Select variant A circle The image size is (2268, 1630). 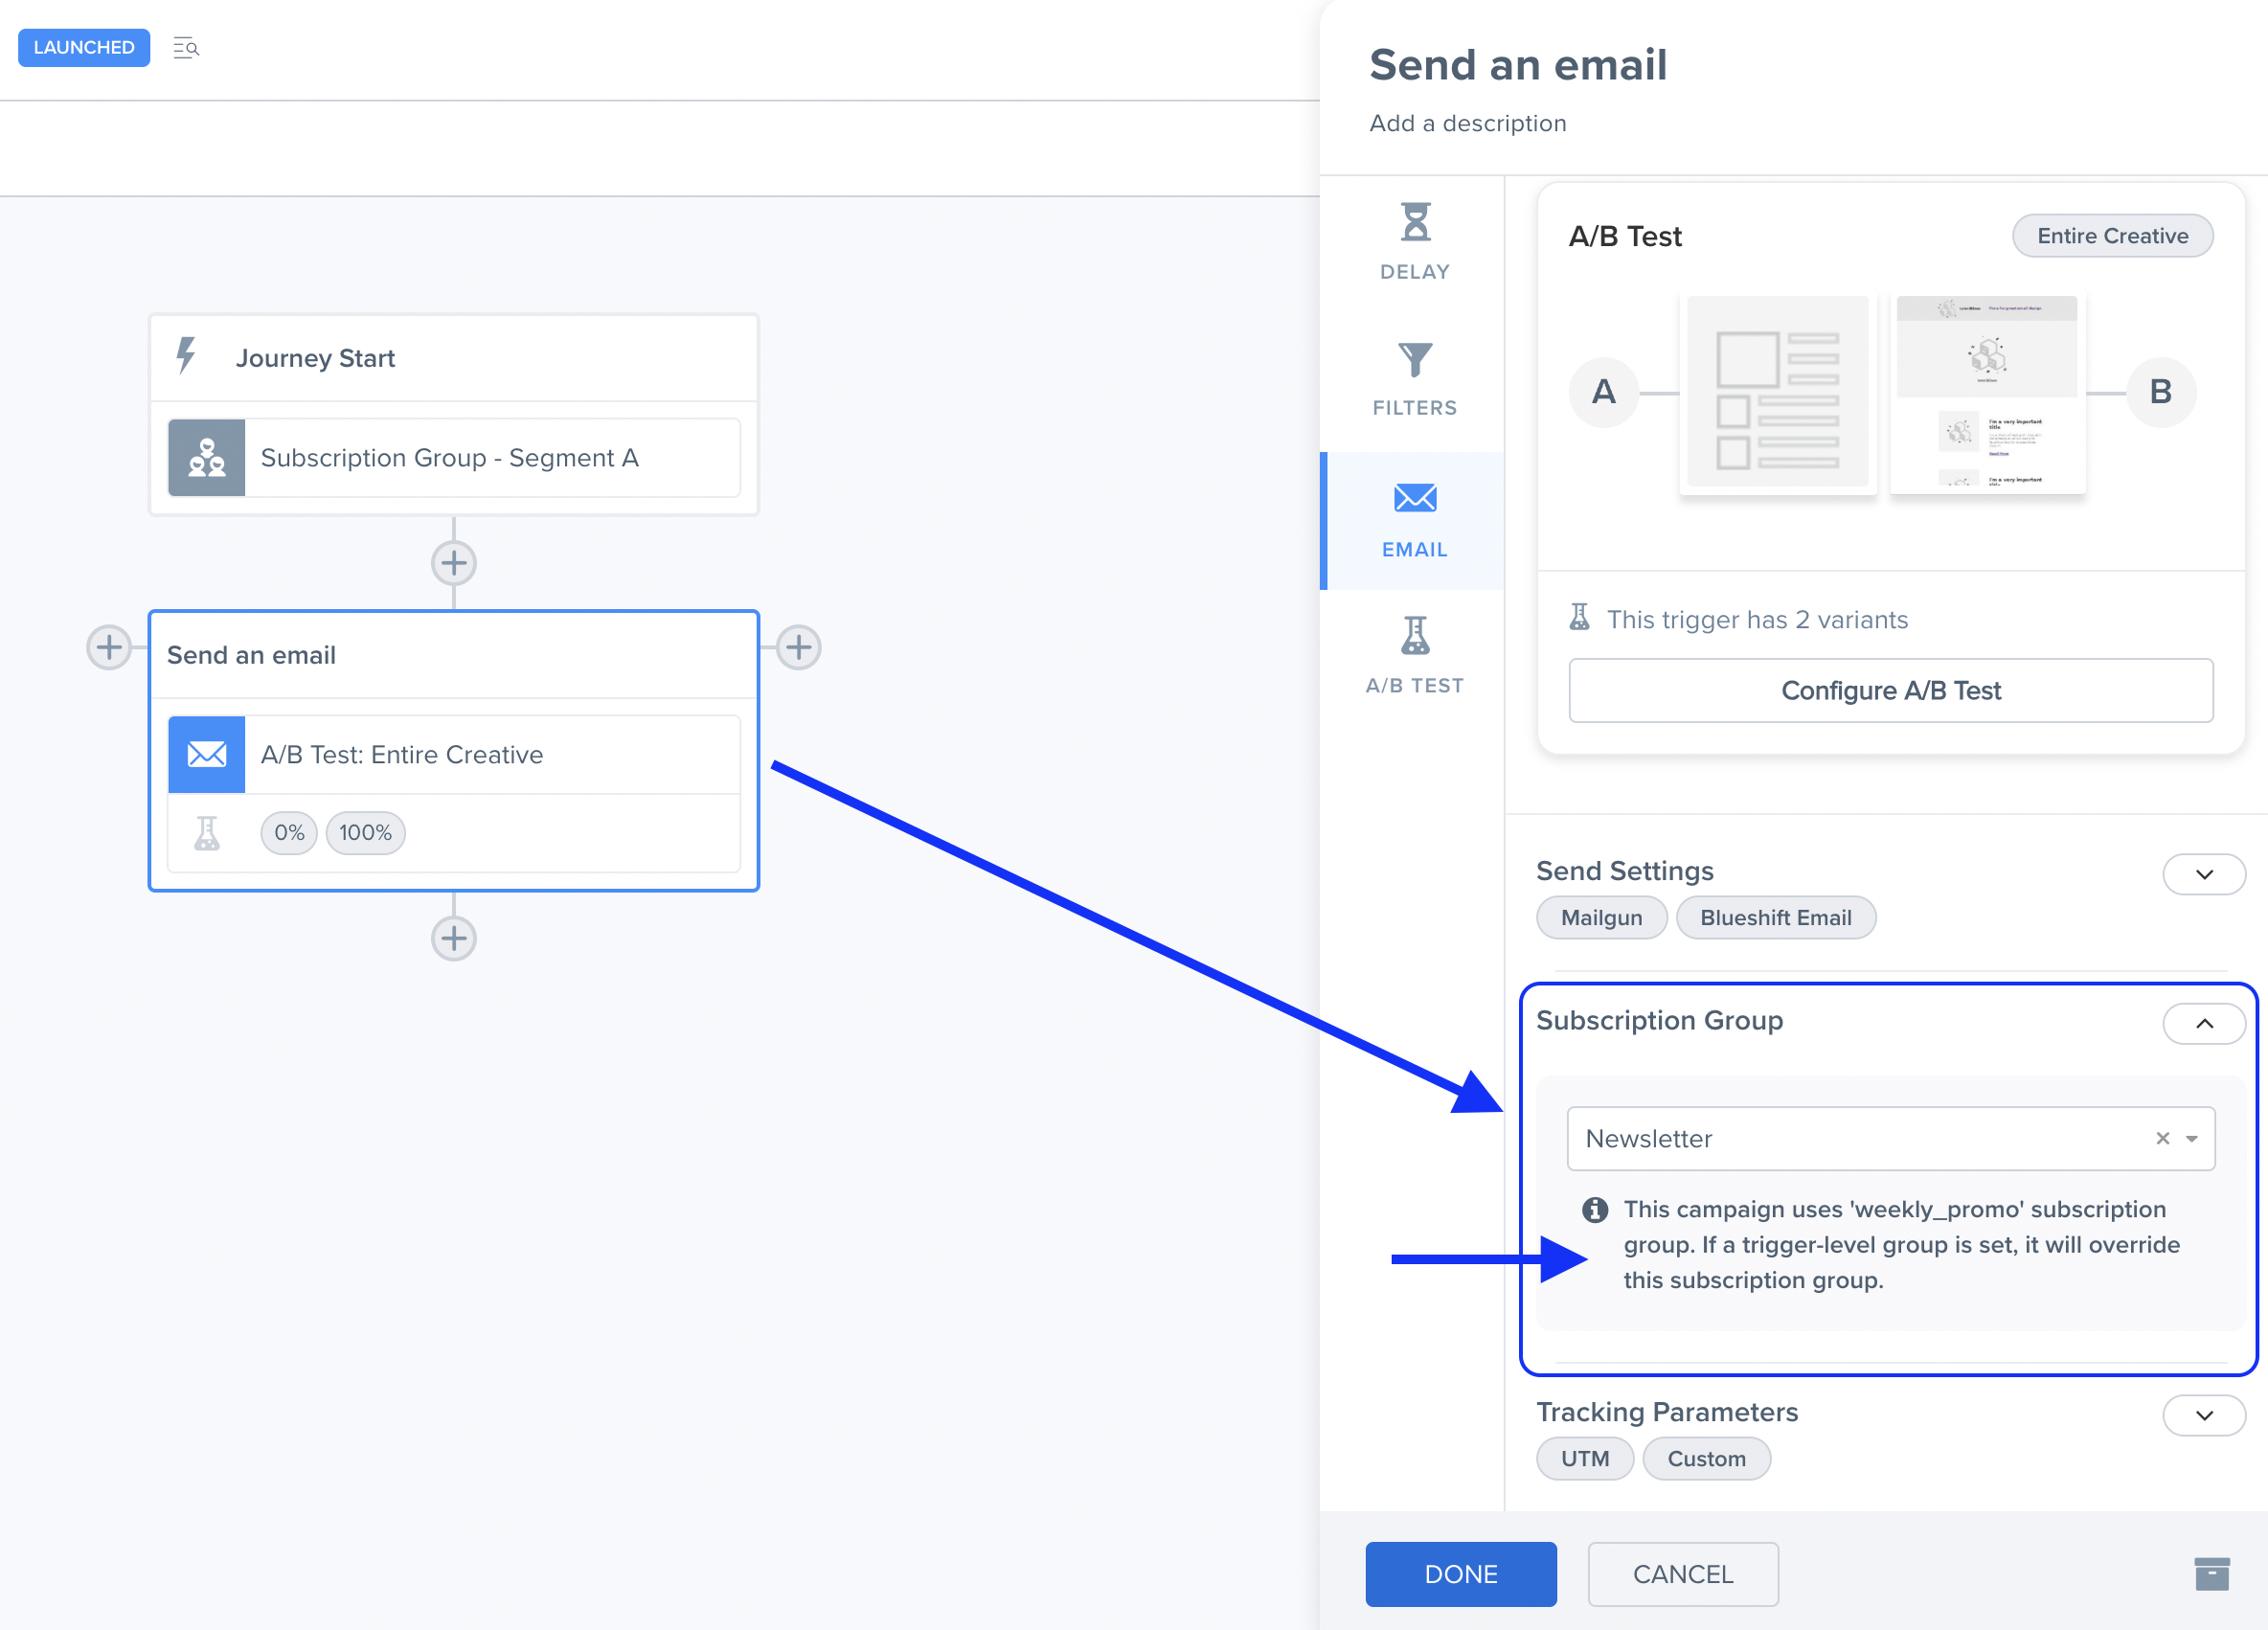(1604, 392)
